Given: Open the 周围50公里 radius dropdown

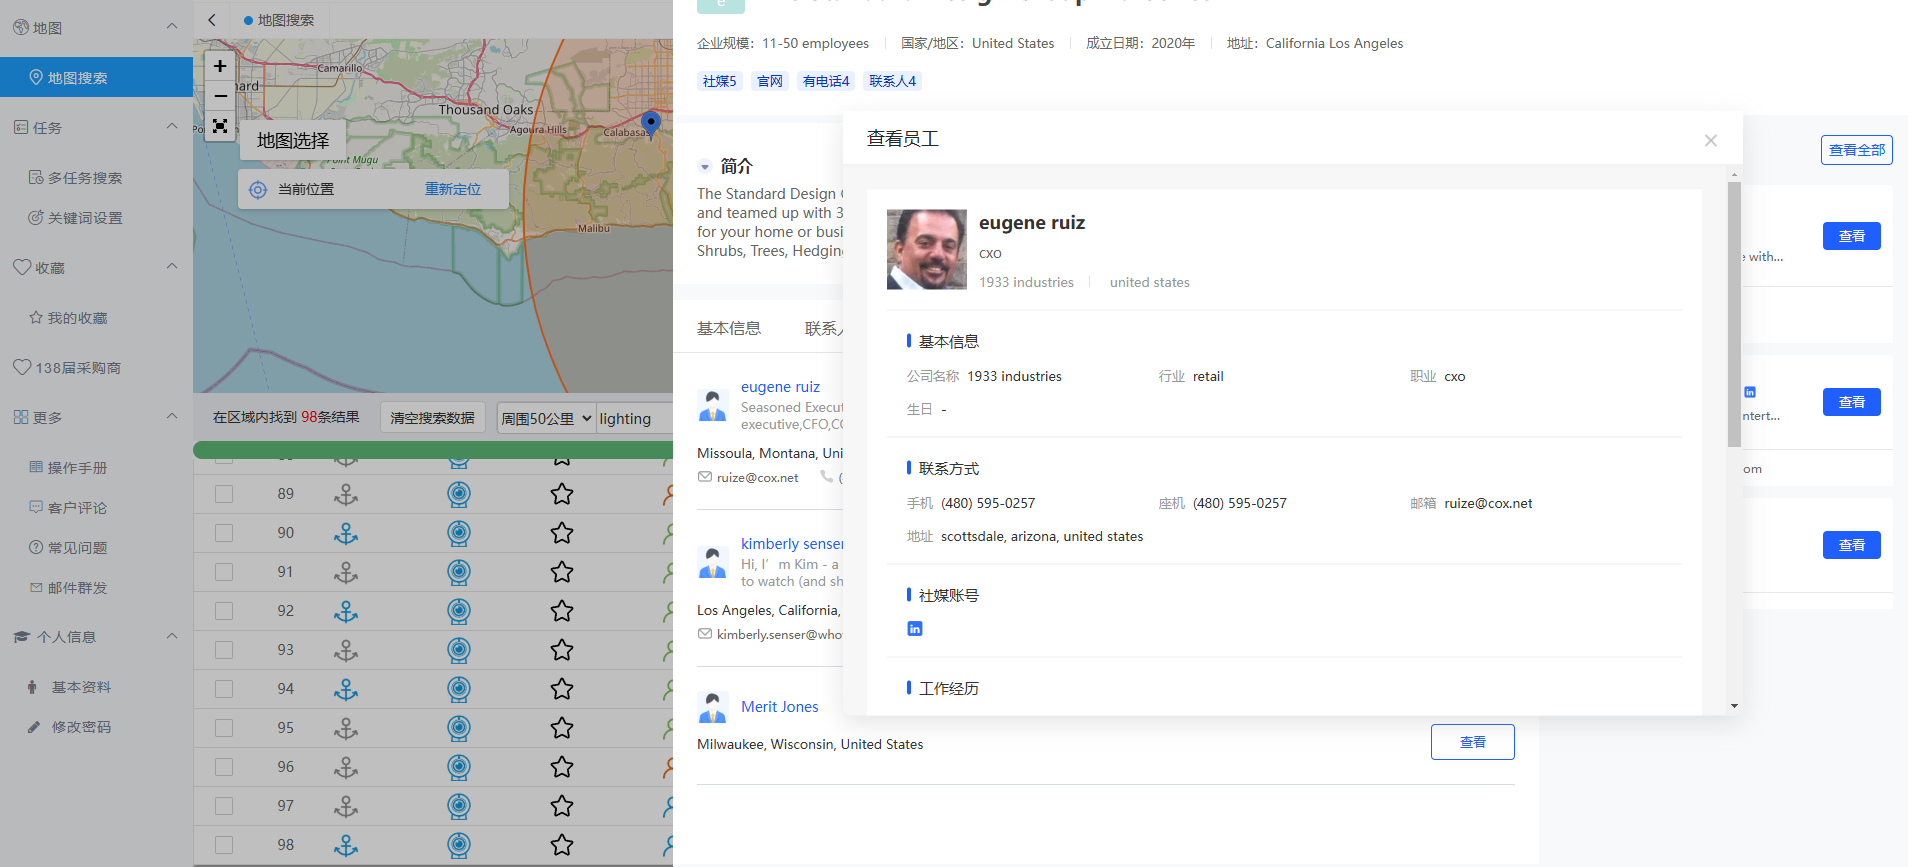Looking at the screenshot, I should 546,419.
